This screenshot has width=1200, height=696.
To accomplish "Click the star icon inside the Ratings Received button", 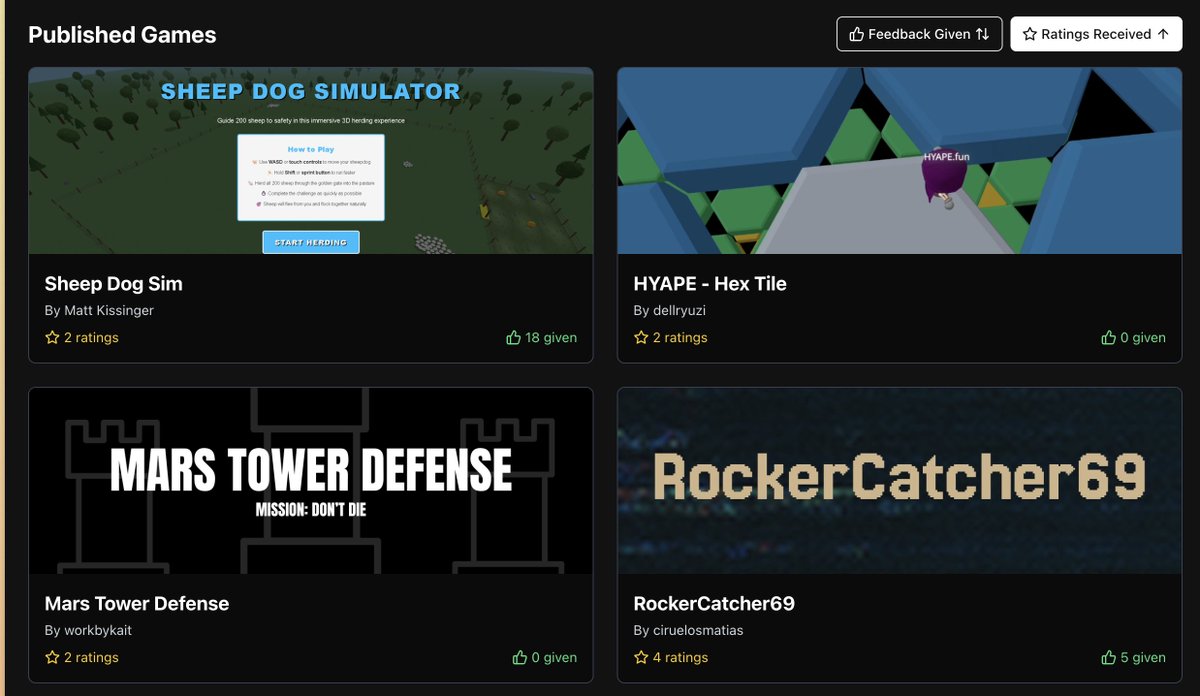I will tap(1029, 33).
